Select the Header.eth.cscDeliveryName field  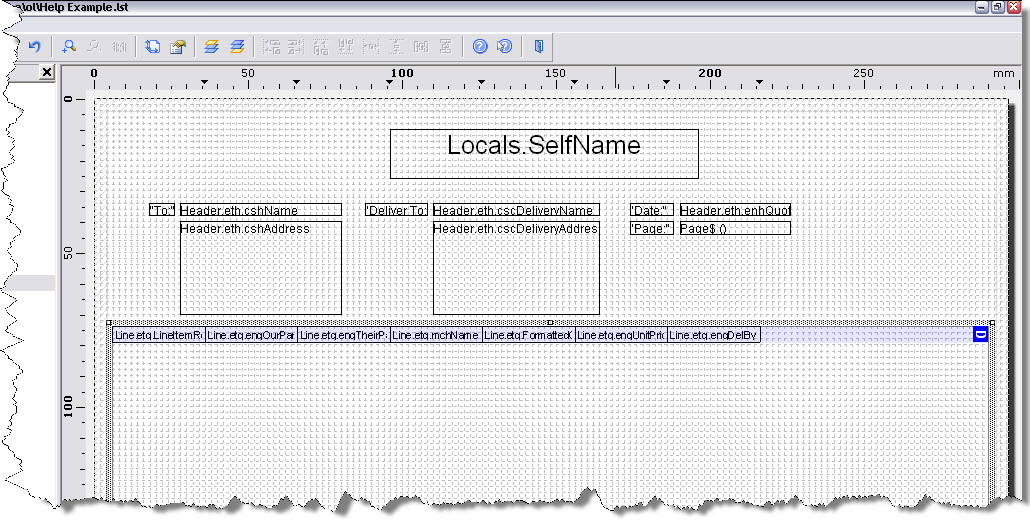tap(516, 210)
